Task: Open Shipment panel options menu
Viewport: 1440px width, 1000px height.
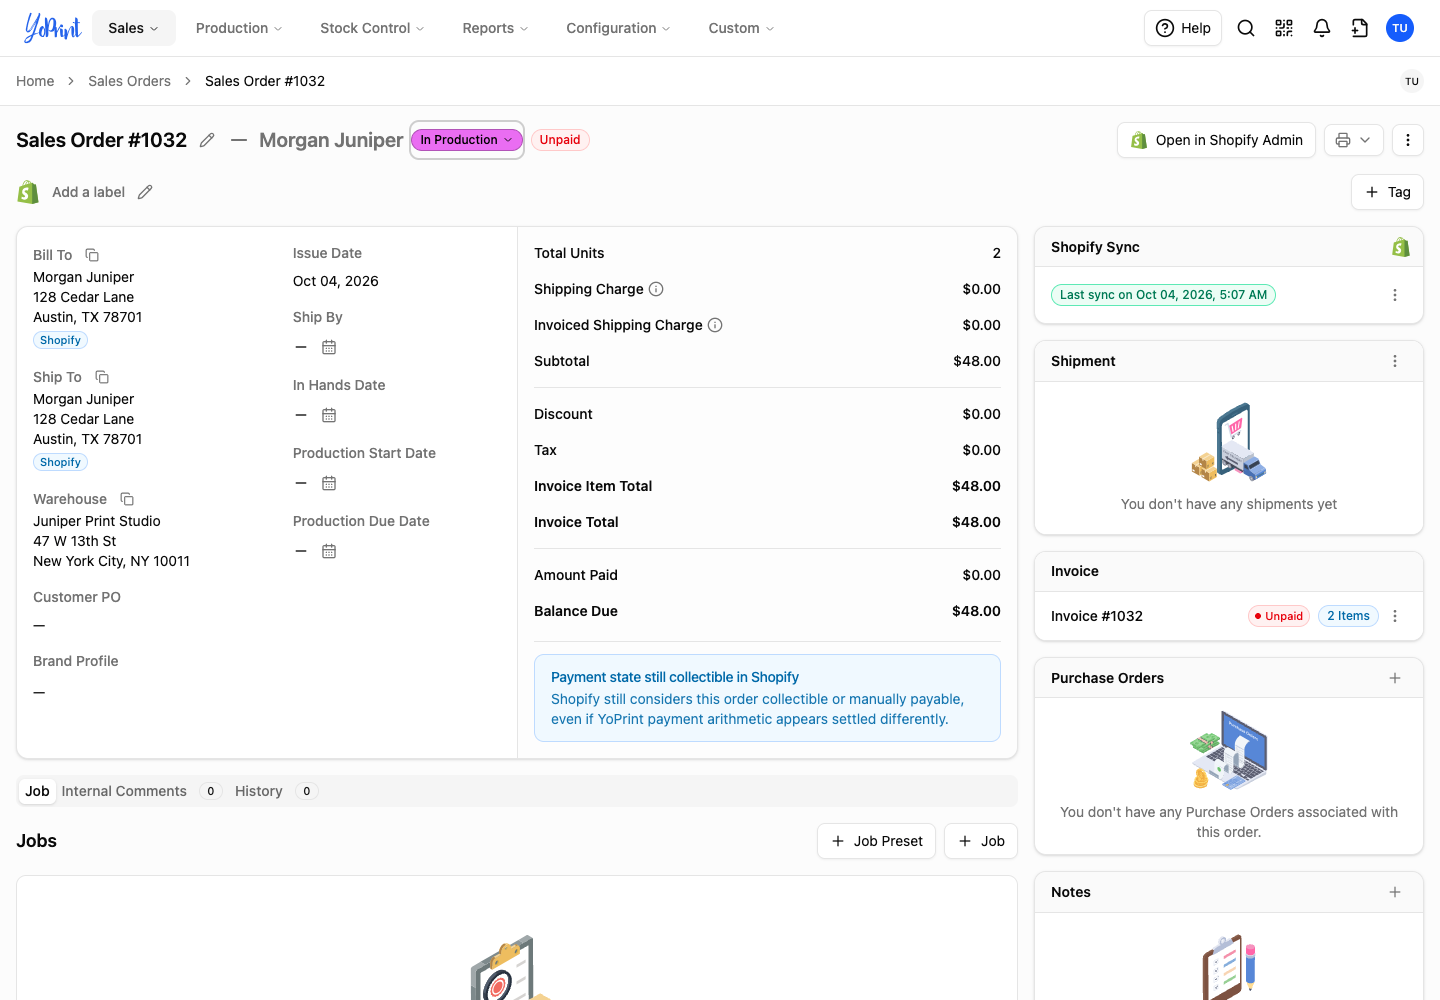Action: [x=1395, y=361]
